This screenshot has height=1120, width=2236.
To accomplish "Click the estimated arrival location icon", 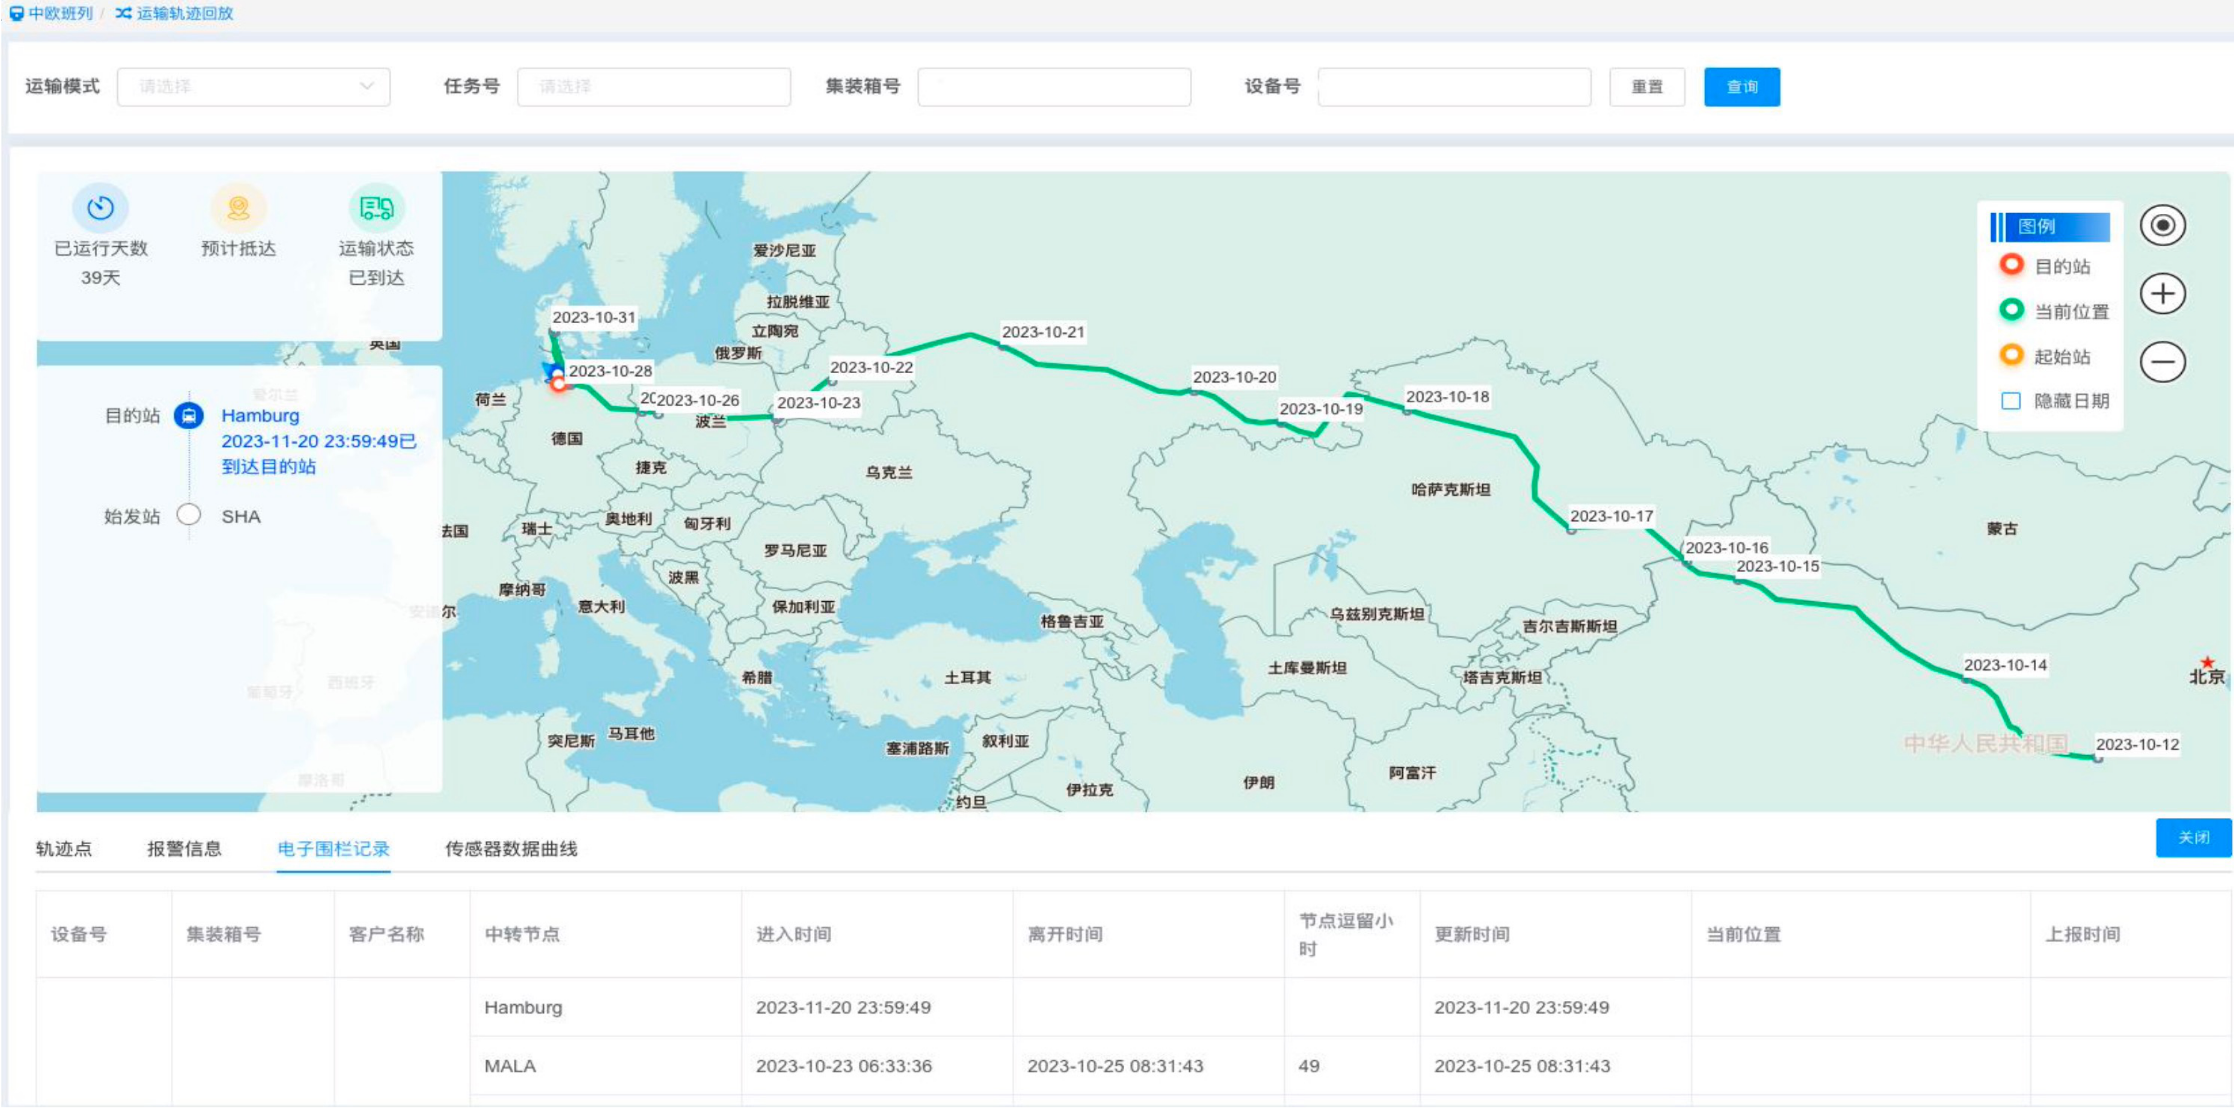I will point(238,208).
